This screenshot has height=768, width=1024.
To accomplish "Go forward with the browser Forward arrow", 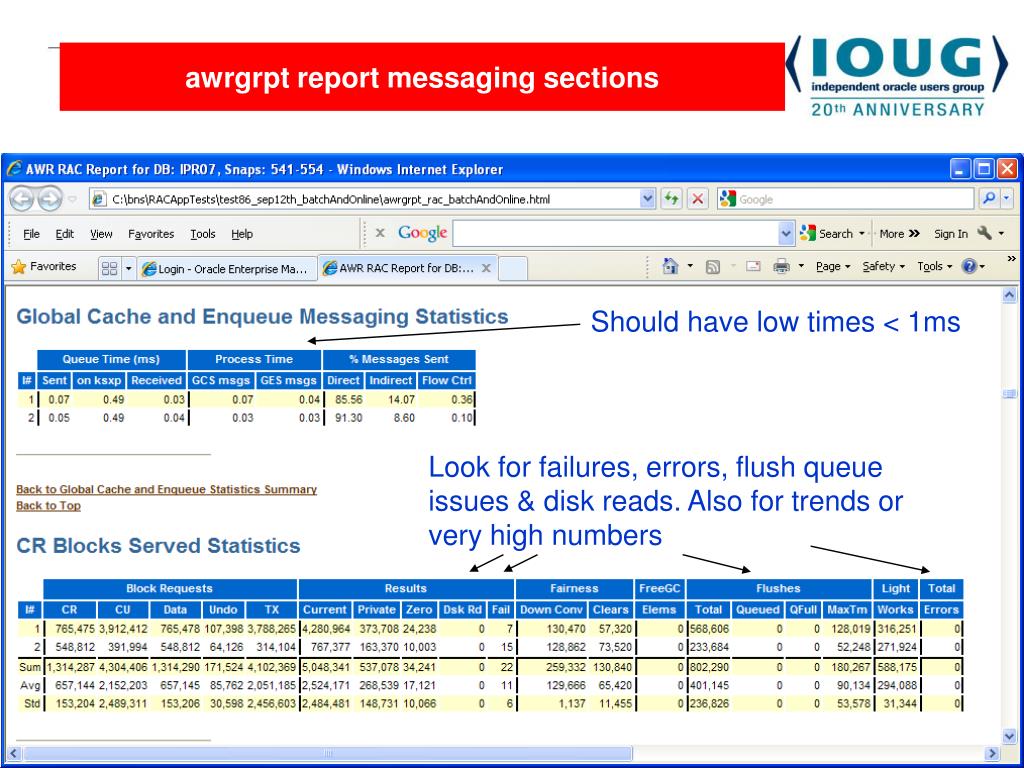I will (49, 199).
